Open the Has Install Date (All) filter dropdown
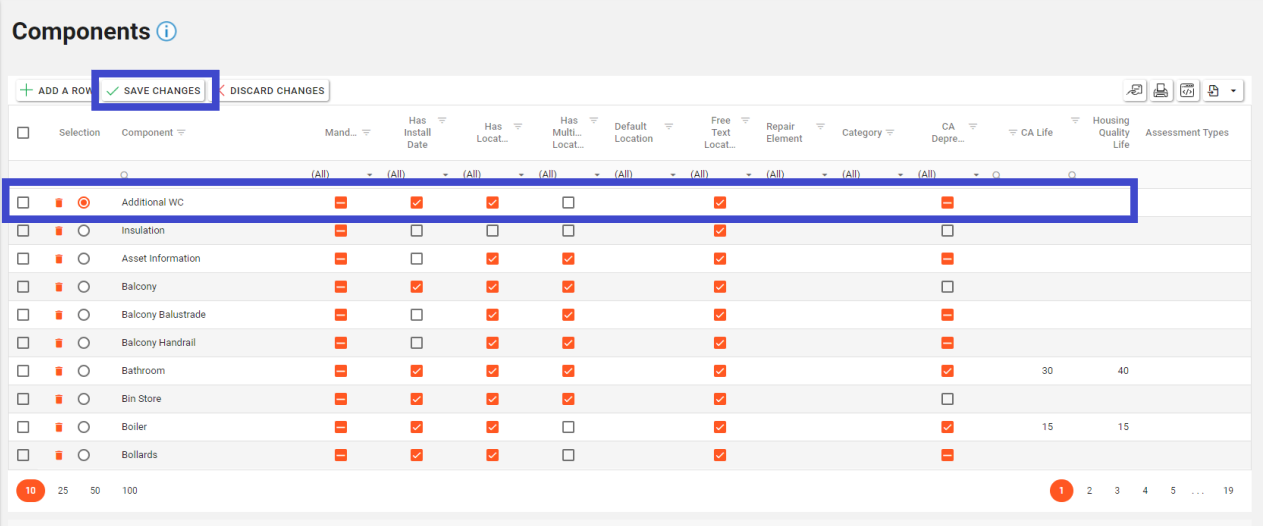This screenshot has width=1263, height=526. [446, 175]
